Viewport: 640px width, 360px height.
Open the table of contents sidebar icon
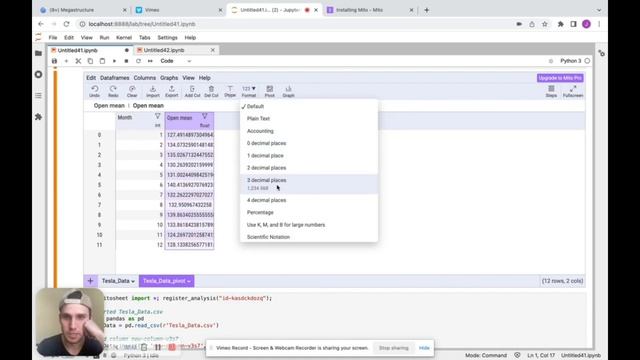(38, 96)
